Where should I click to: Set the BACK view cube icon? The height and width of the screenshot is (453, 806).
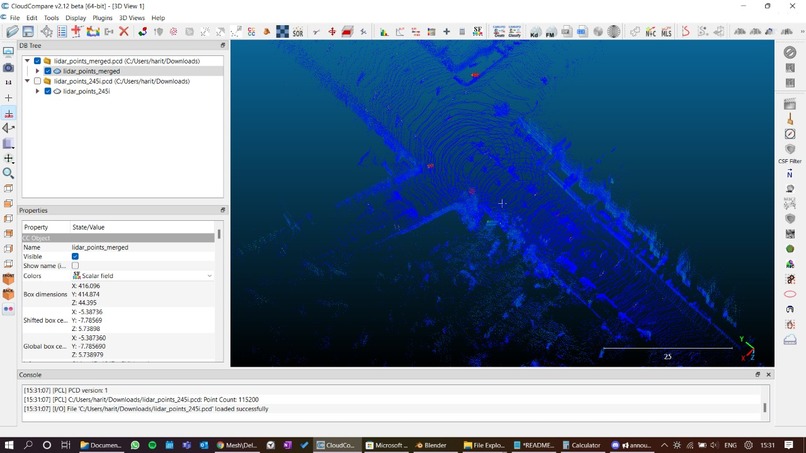(8, 294)
